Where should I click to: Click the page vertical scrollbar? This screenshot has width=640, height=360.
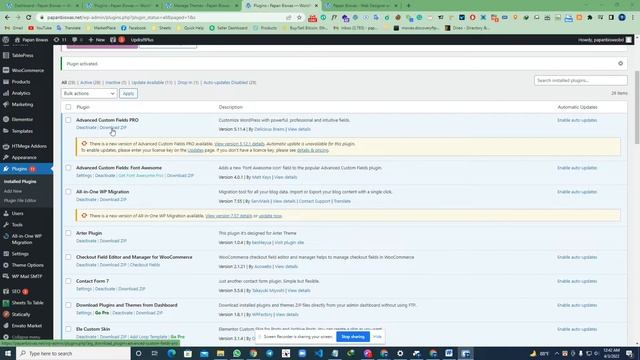point(637,107)
